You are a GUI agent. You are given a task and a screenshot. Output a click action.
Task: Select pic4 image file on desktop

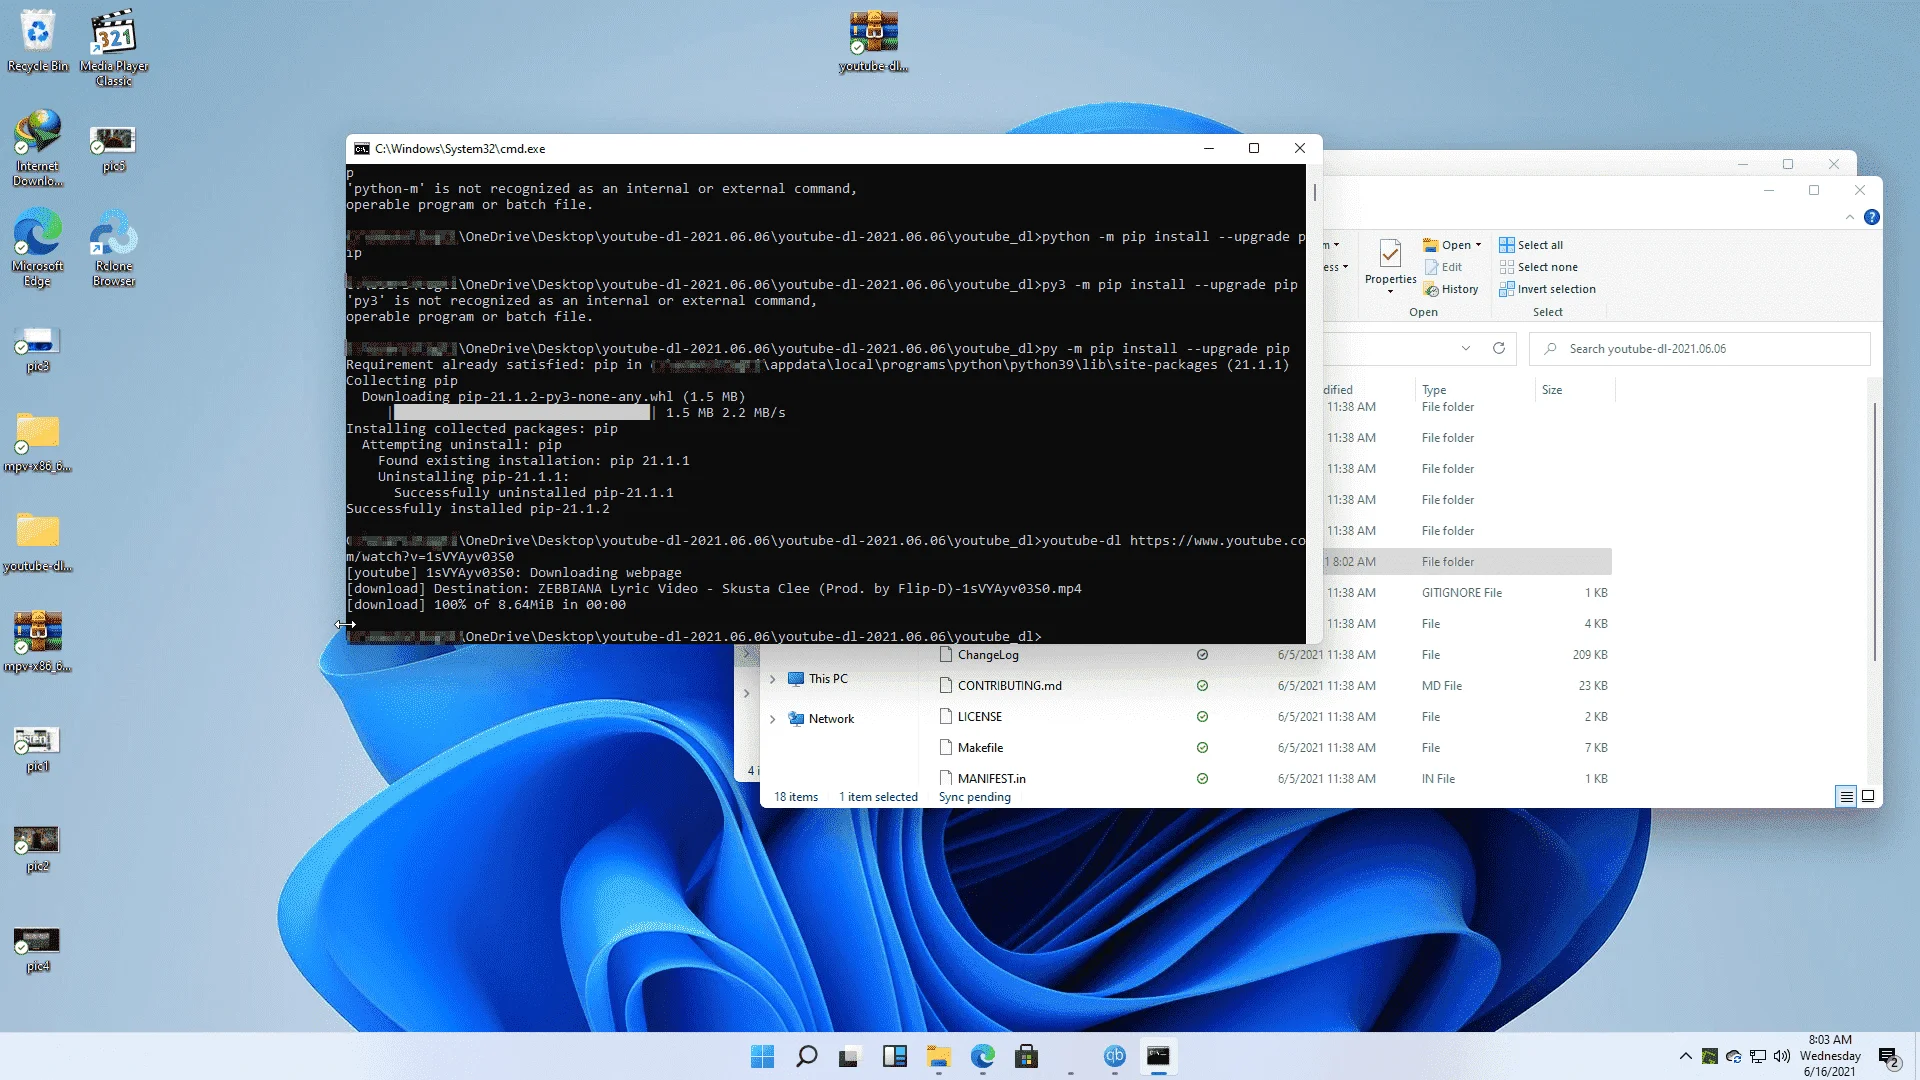(x=38, y=949)
